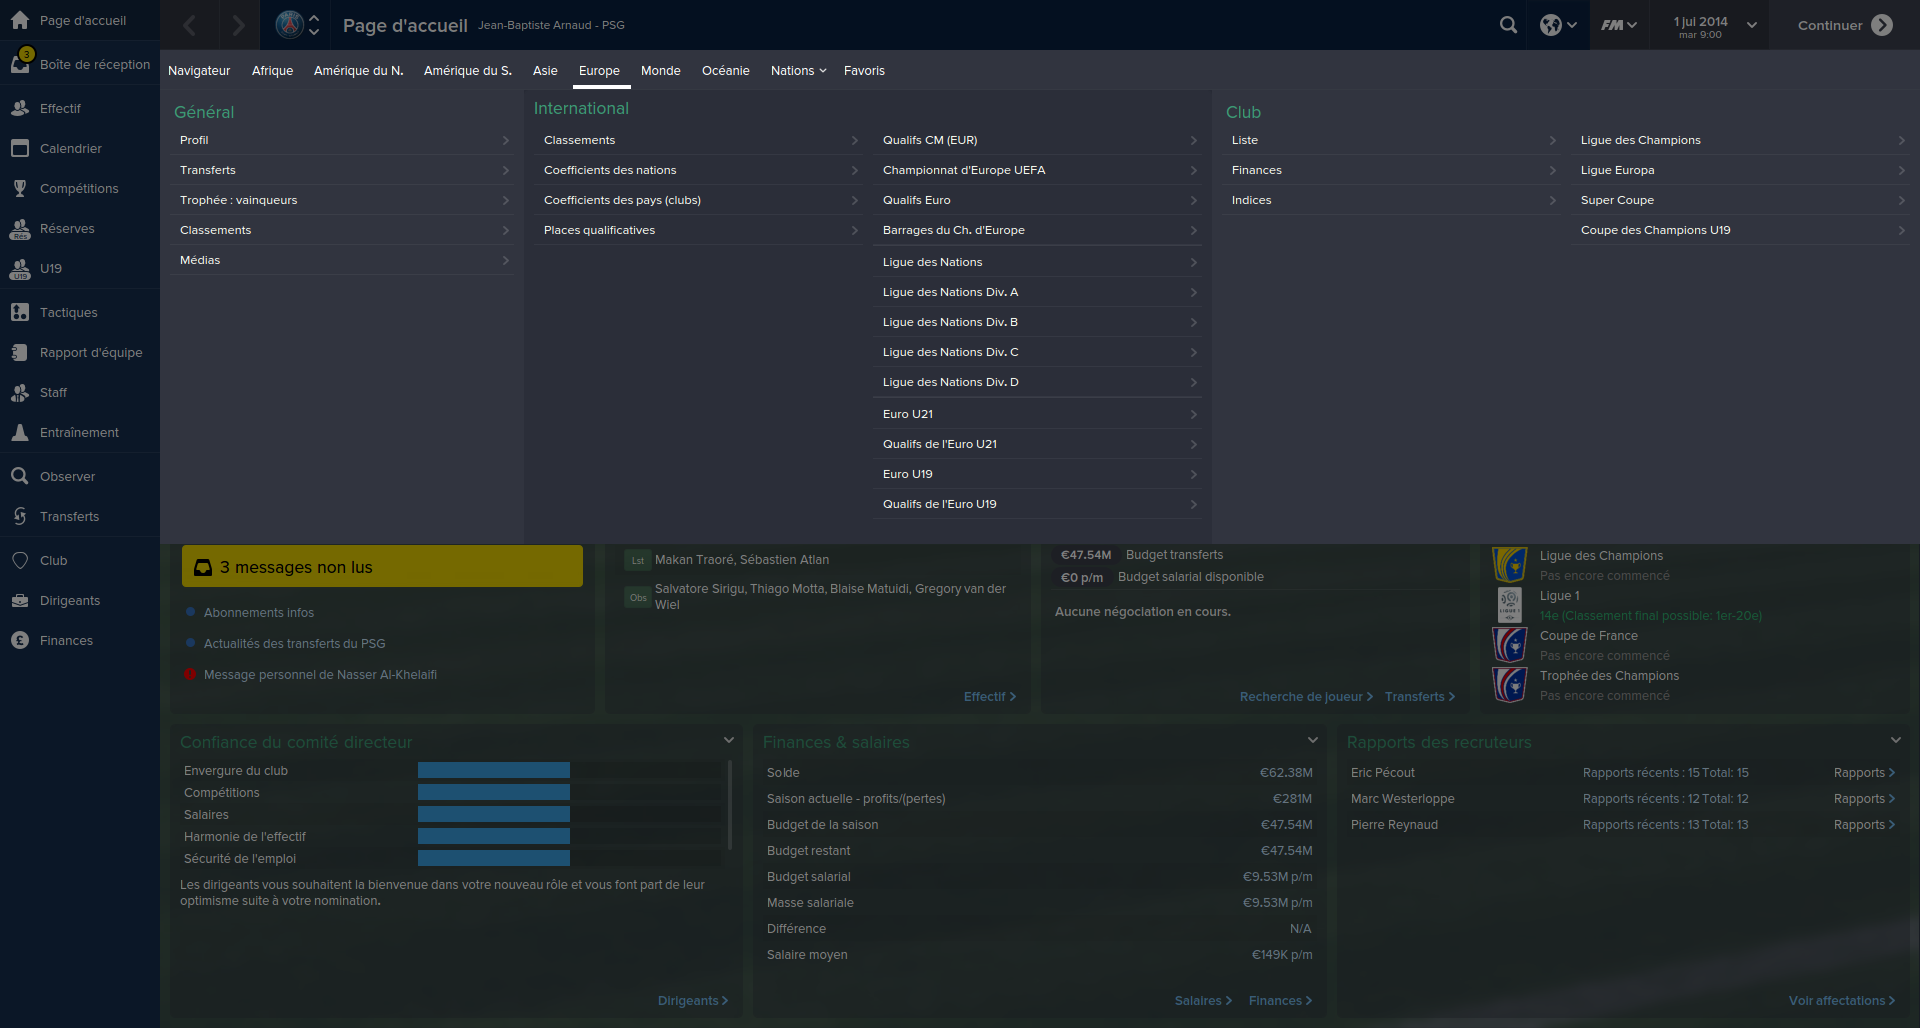This screenshot has width=1920, height=1028.
Task: Click the 3 messages non lus banner
Action: tap(382, 566)
